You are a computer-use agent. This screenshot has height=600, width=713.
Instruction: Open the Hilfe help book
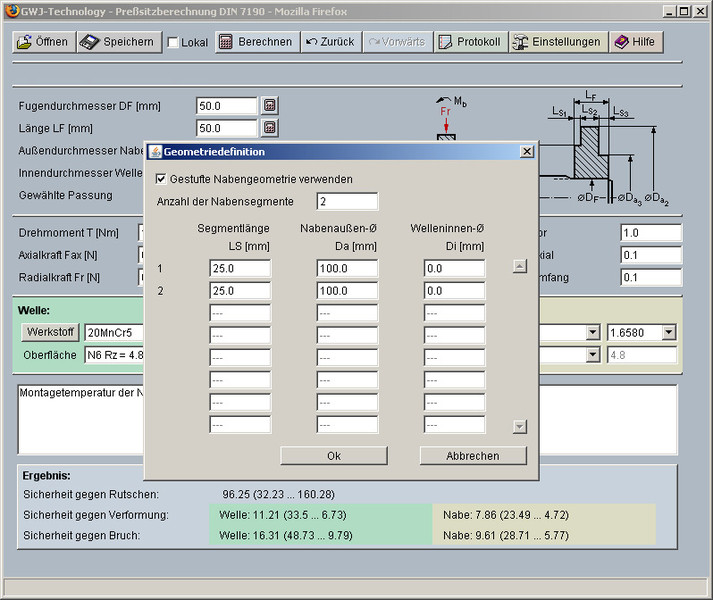point(635,42)
